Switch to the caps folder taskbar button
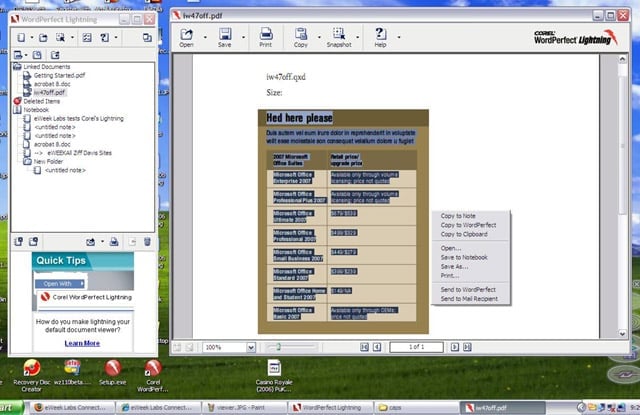 [x=415, y=407]
